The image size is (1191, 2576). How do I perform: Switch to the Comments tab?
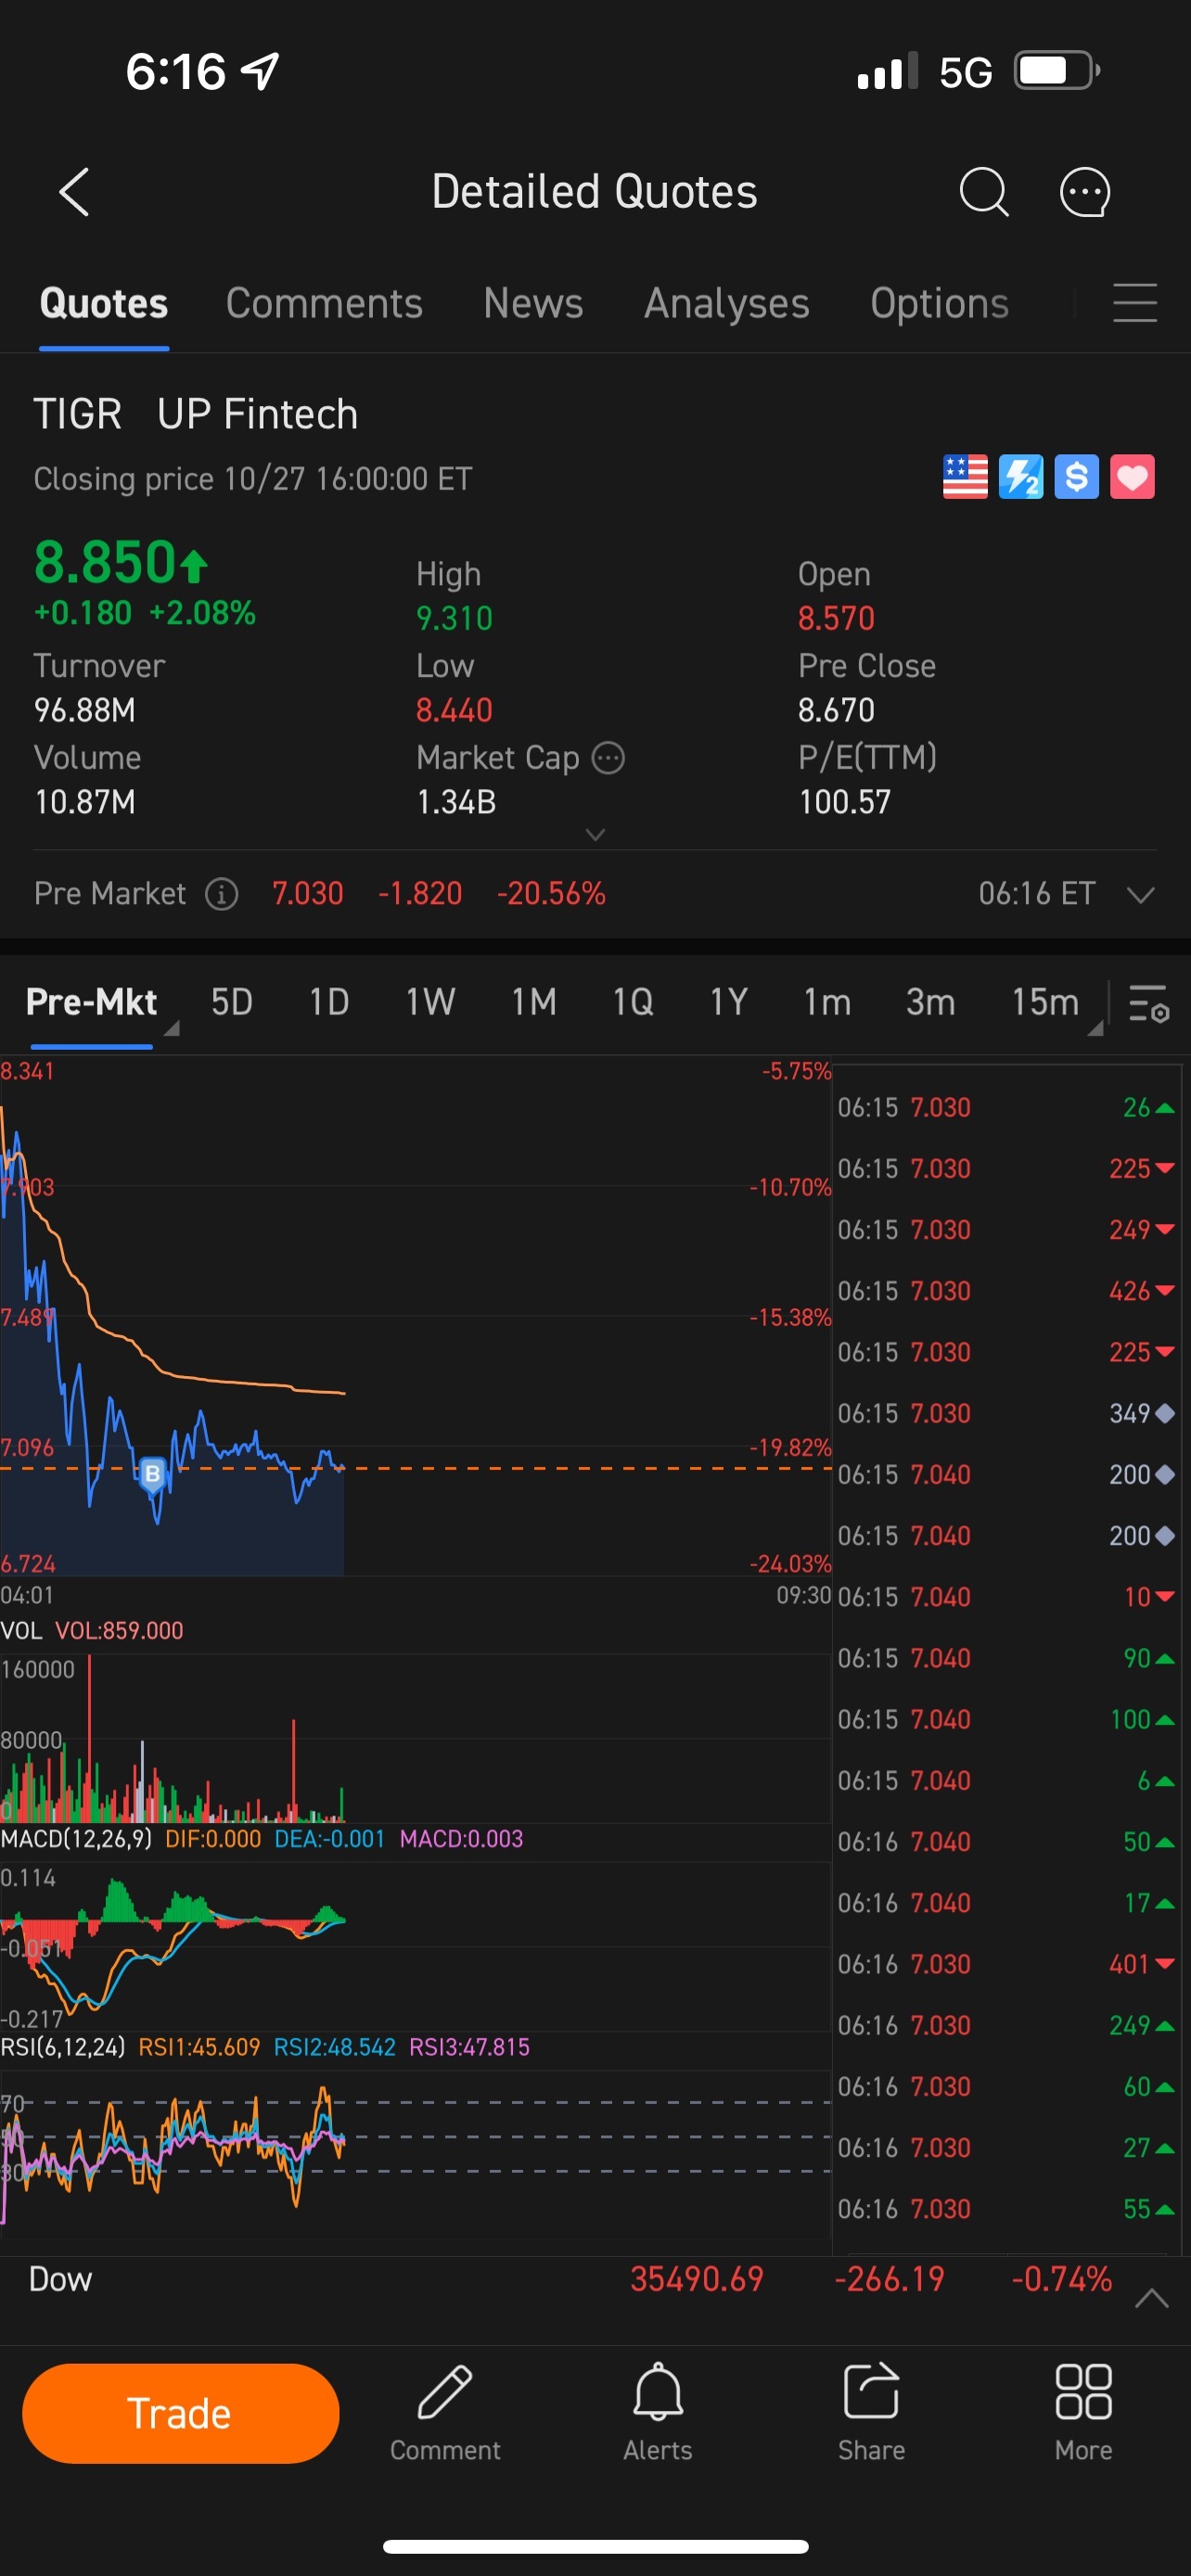324,303
